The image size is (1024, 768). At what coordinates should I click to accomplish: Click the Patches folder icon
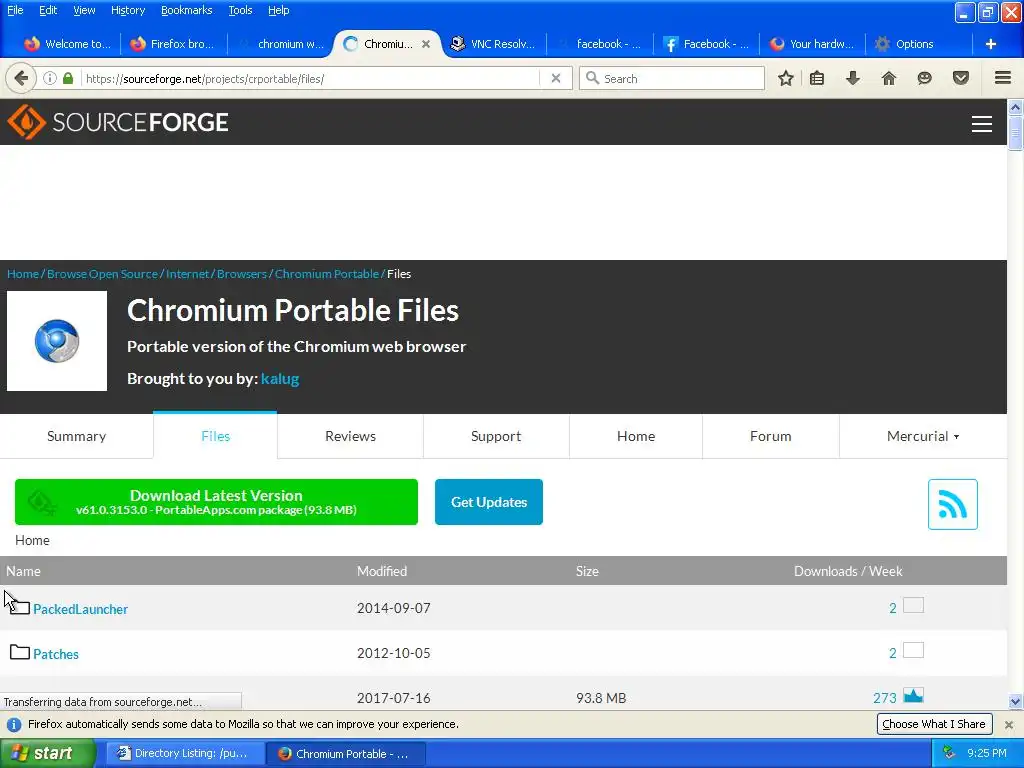click(x=20, y=652)
